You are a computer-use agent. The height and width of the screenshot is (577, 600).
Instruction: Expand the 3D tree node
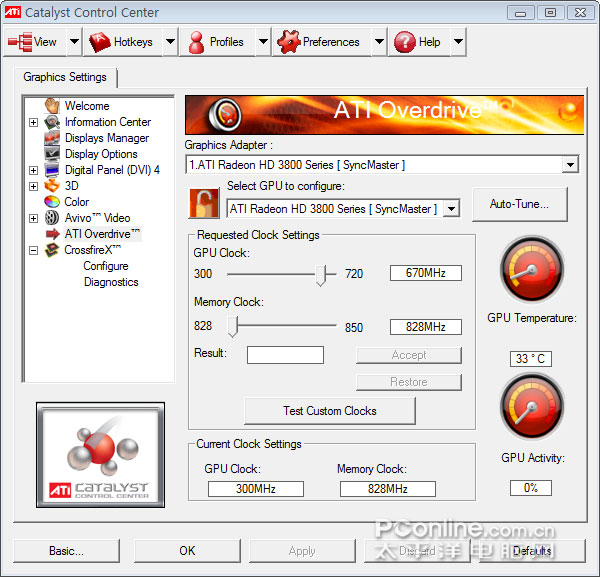click(x=34, y=186)
